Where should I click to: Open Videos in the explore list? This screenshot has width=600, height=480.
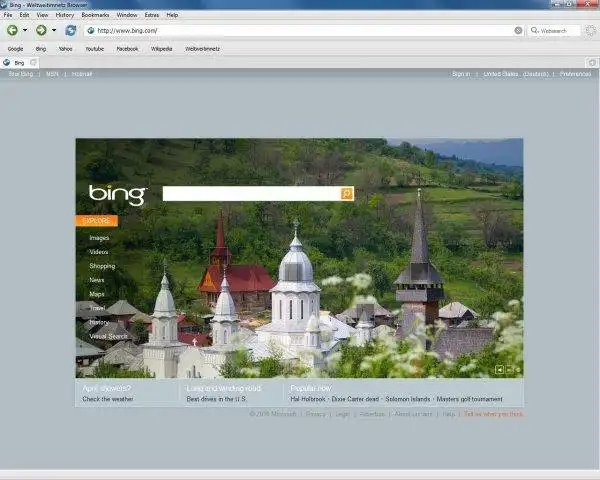[99, 252]
